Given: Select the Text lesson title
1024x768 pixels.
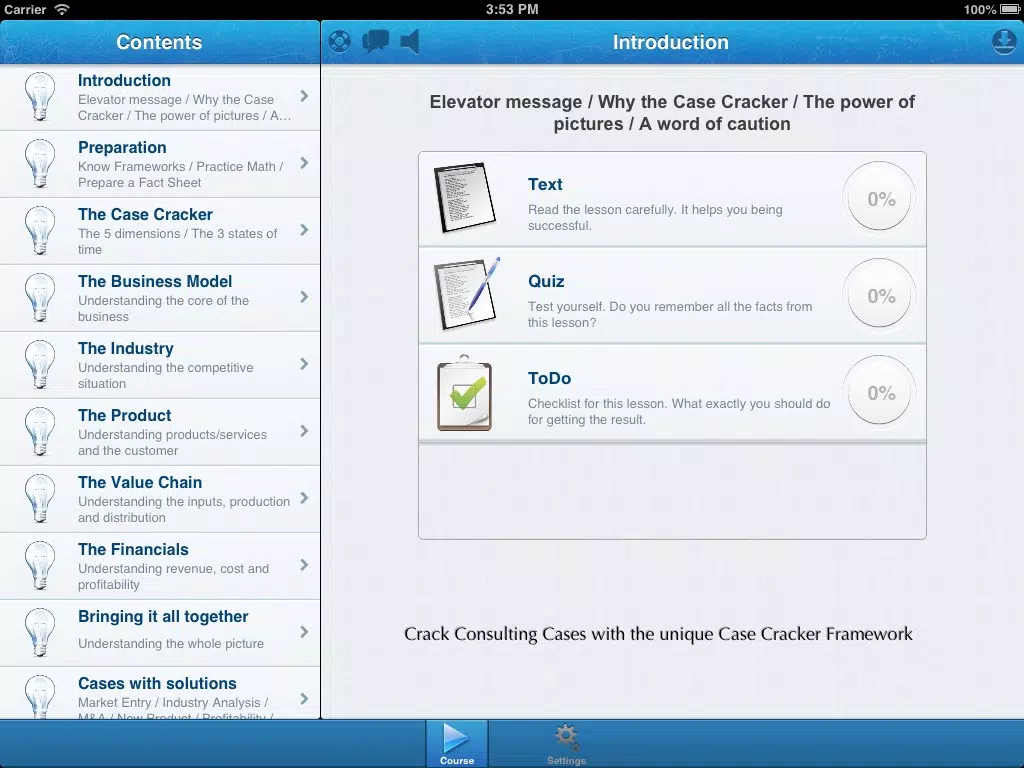Looking at the screenshot, I should click(545, 184).
